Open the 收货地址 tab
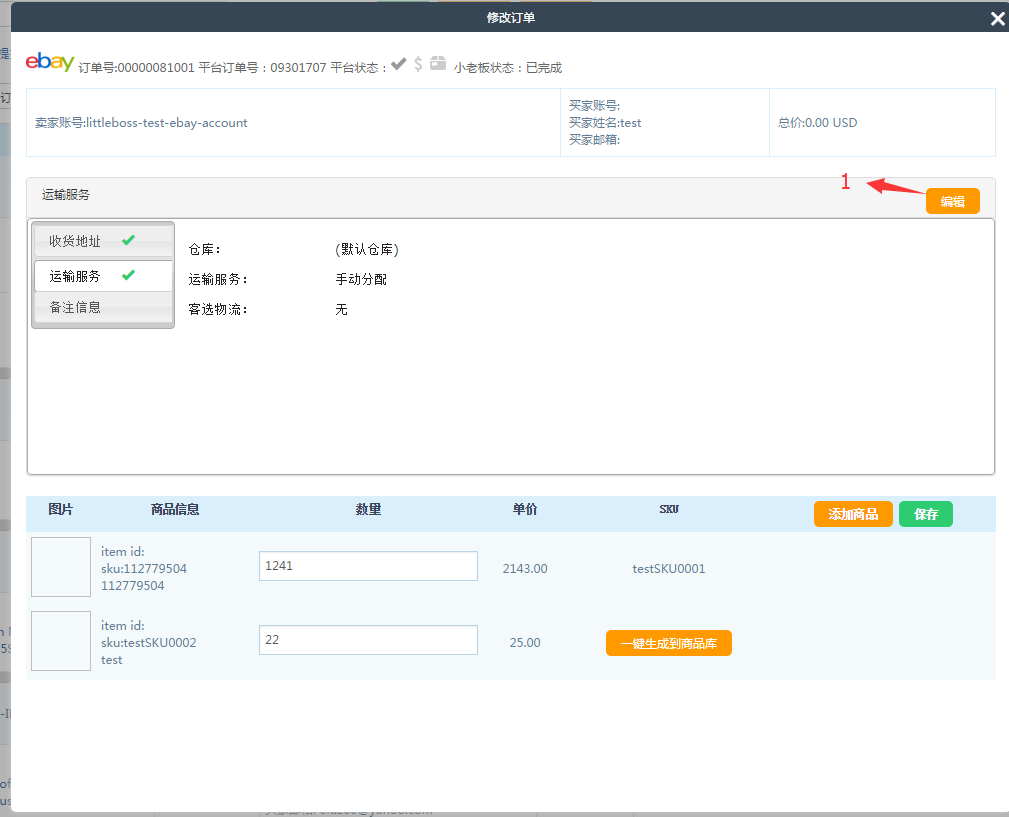1009x817 pixels. point(76,241)
